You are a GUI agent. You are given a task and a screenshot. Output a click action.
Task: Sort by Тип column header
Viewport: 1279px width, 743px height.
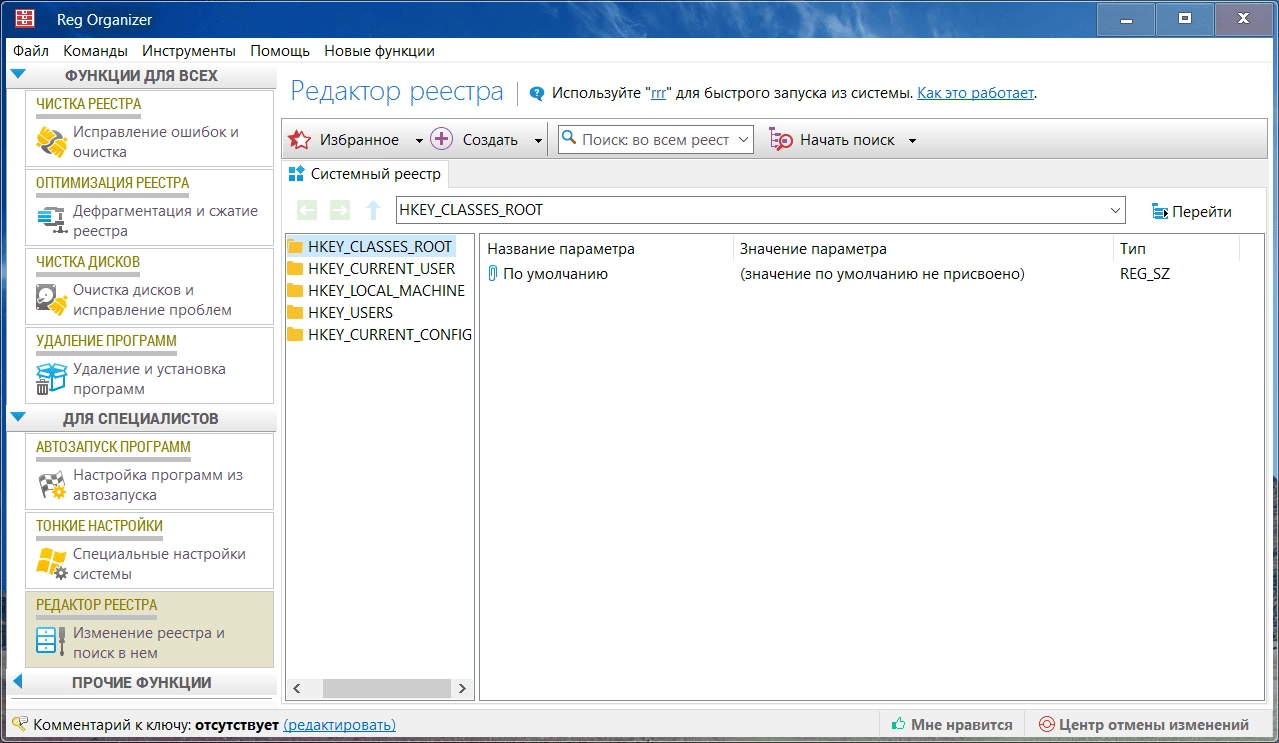[1176, 249]
